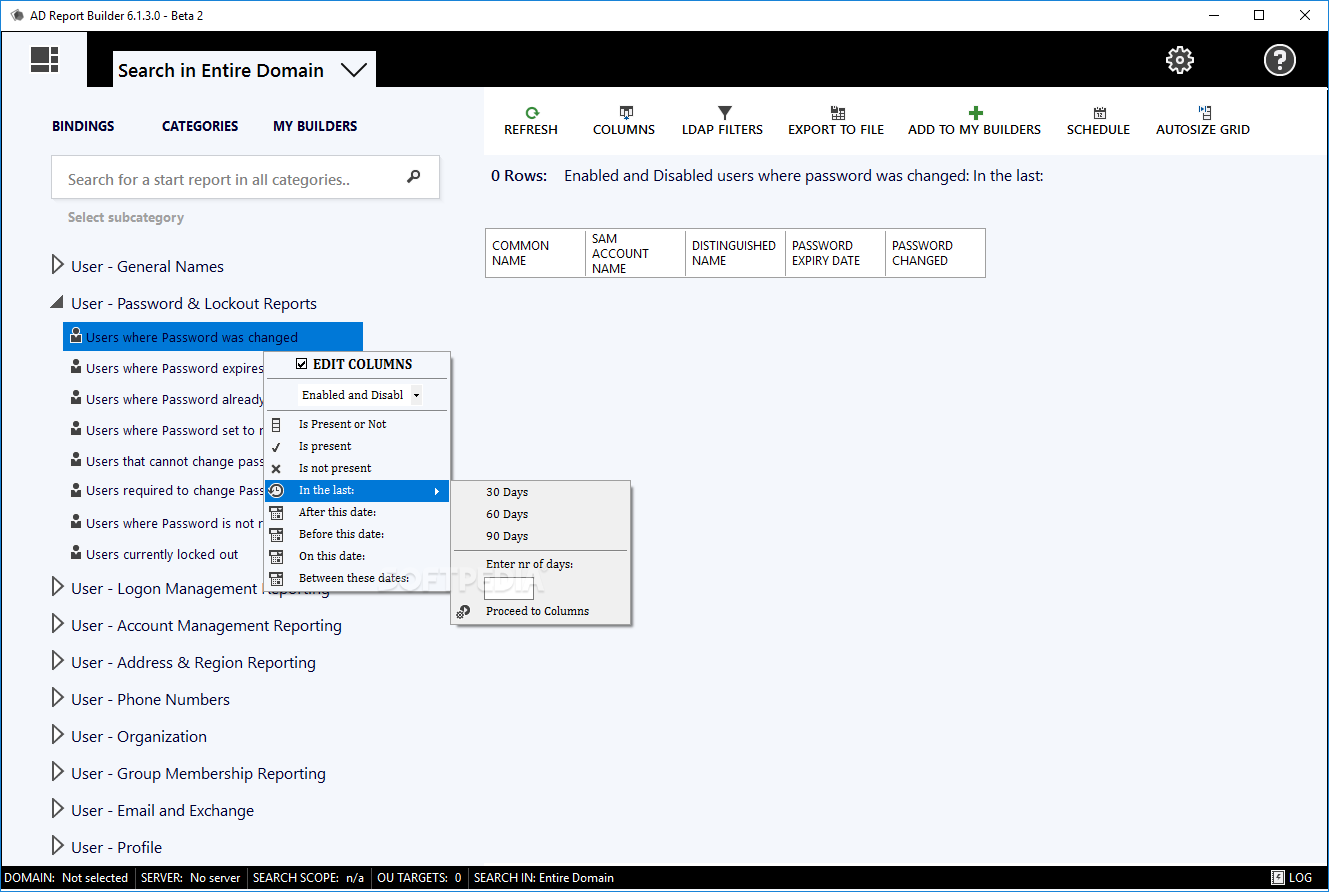Screen dimensions: 1329x892
Task: Click the X icon for Is not present
Action: coord(276,468)
